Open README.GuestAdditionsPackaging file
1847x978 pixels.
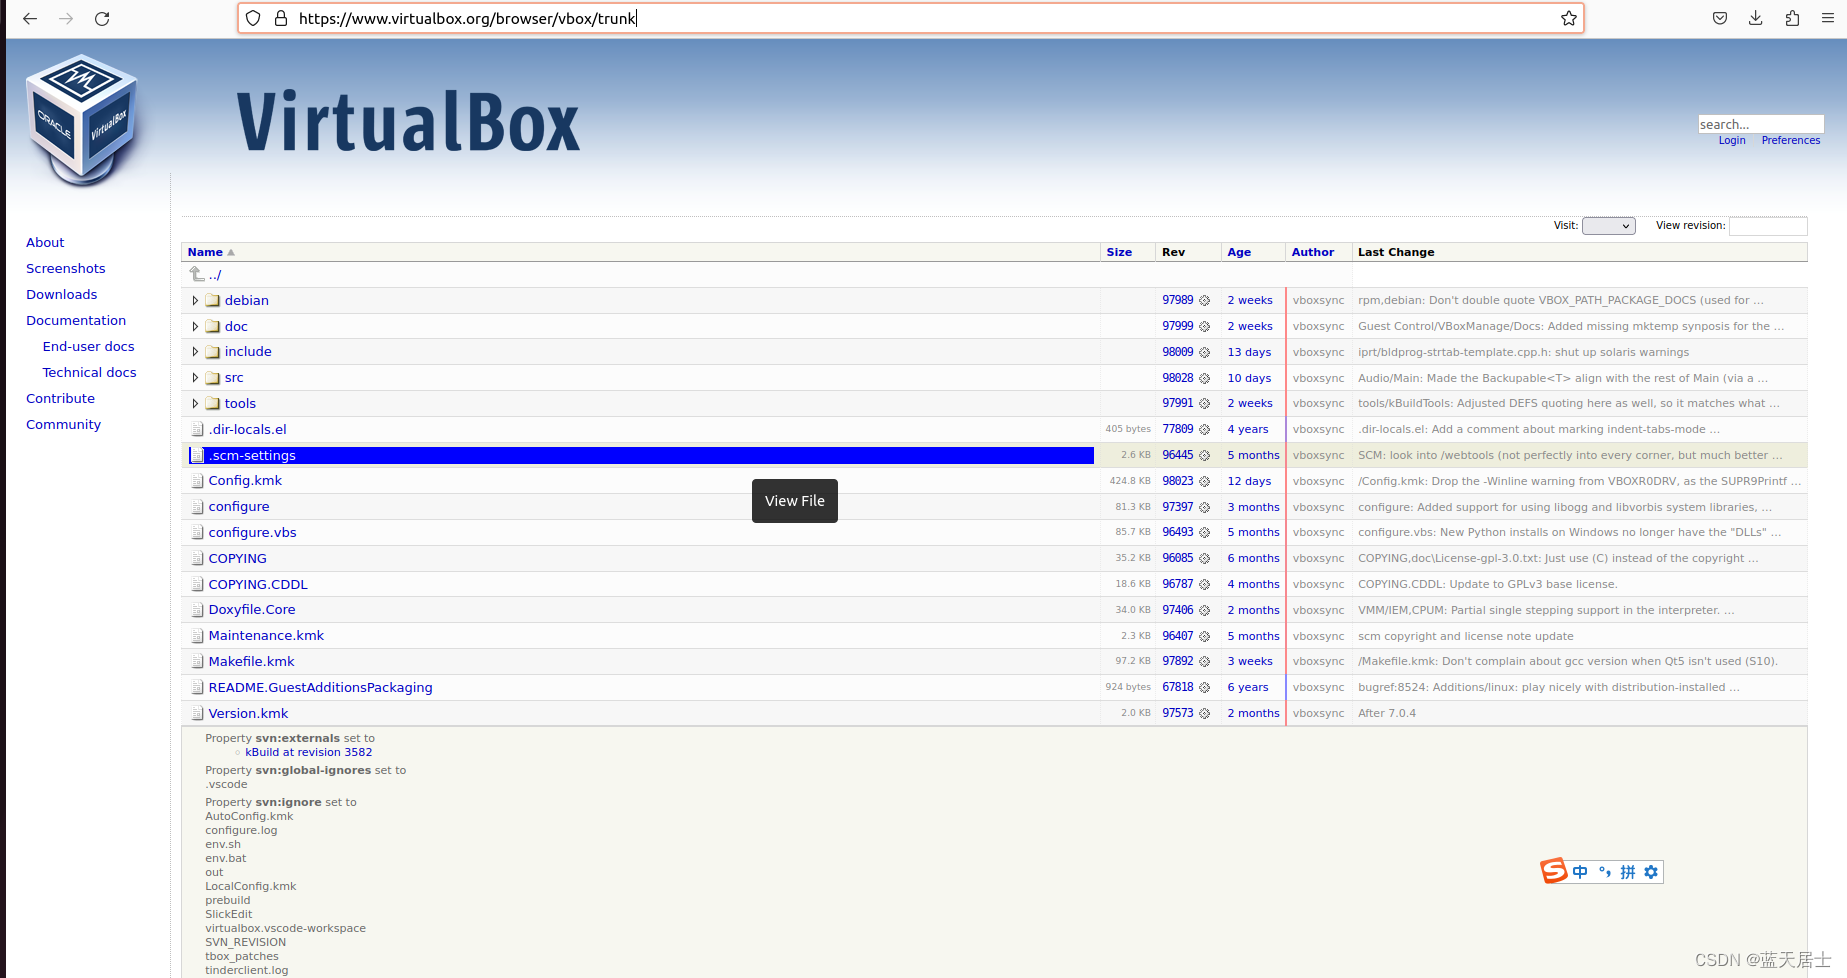320,687
